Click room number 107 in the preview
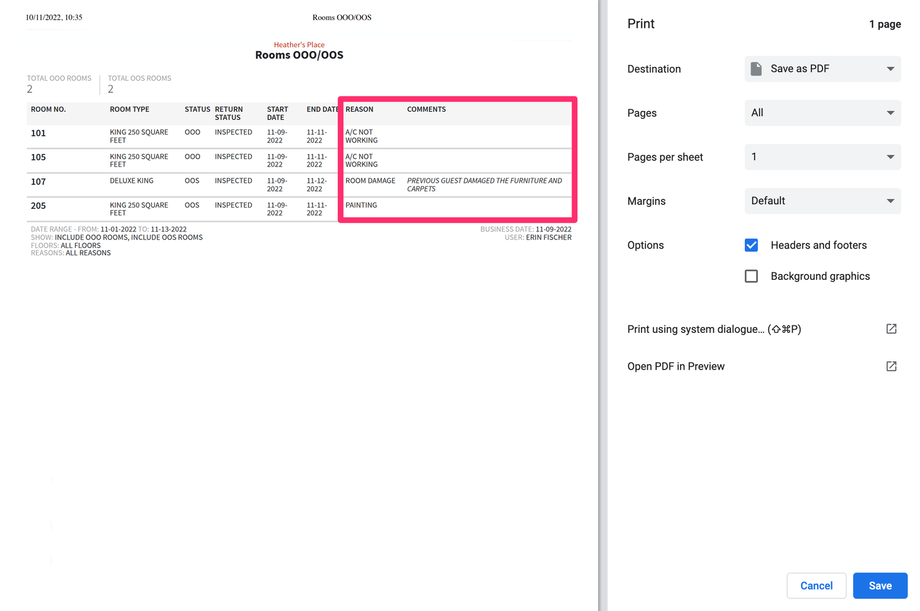Image resolution: width=920 pixels, height=611 pixels. point(38,182)
